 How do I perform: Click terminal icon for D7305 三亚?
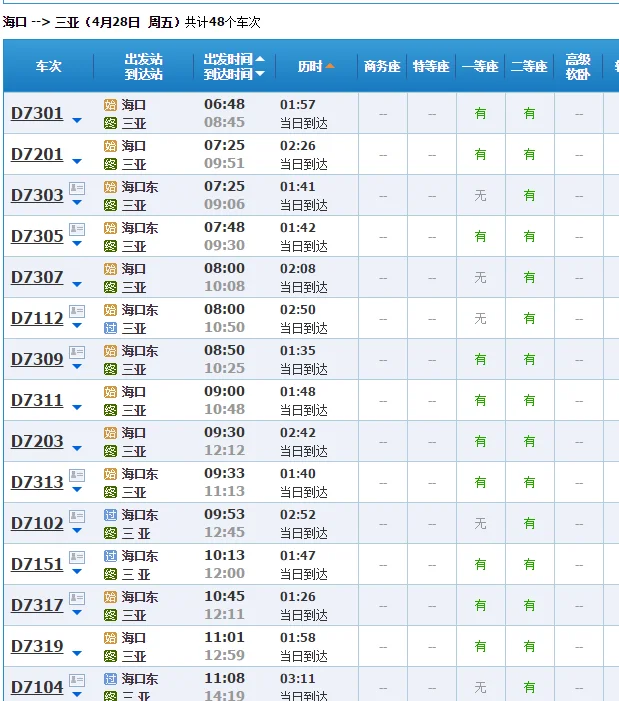[x=110, y=246]
